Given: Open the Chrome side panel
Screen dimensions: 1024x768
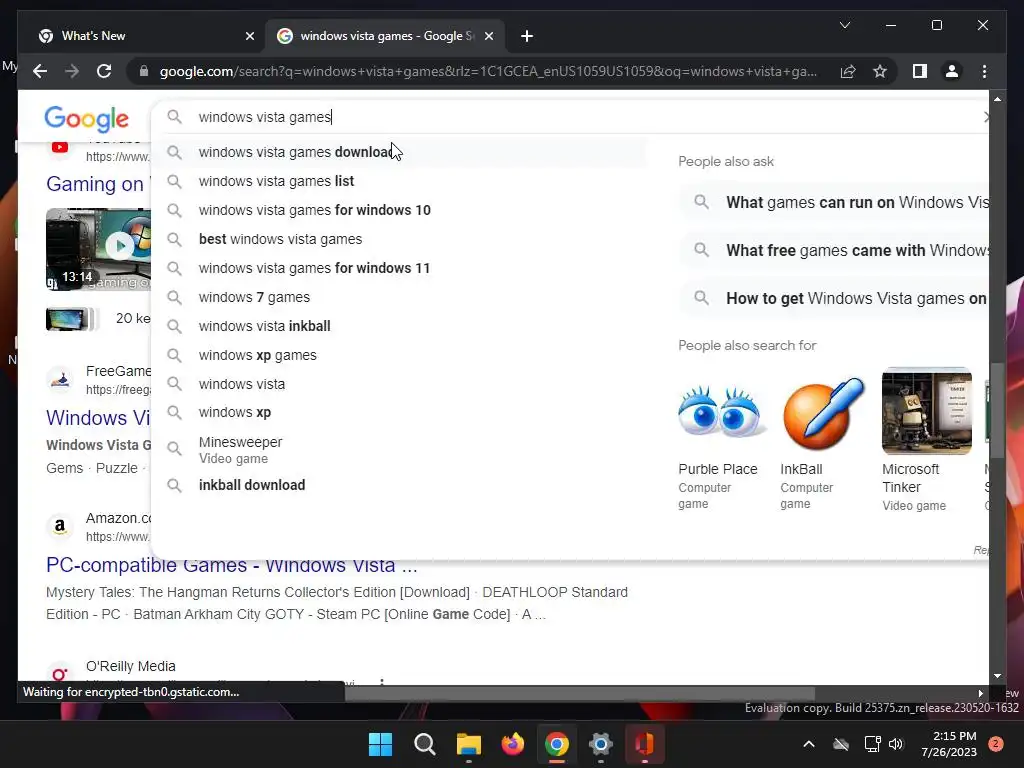Looking at the screenshot, I should [920, 71].
